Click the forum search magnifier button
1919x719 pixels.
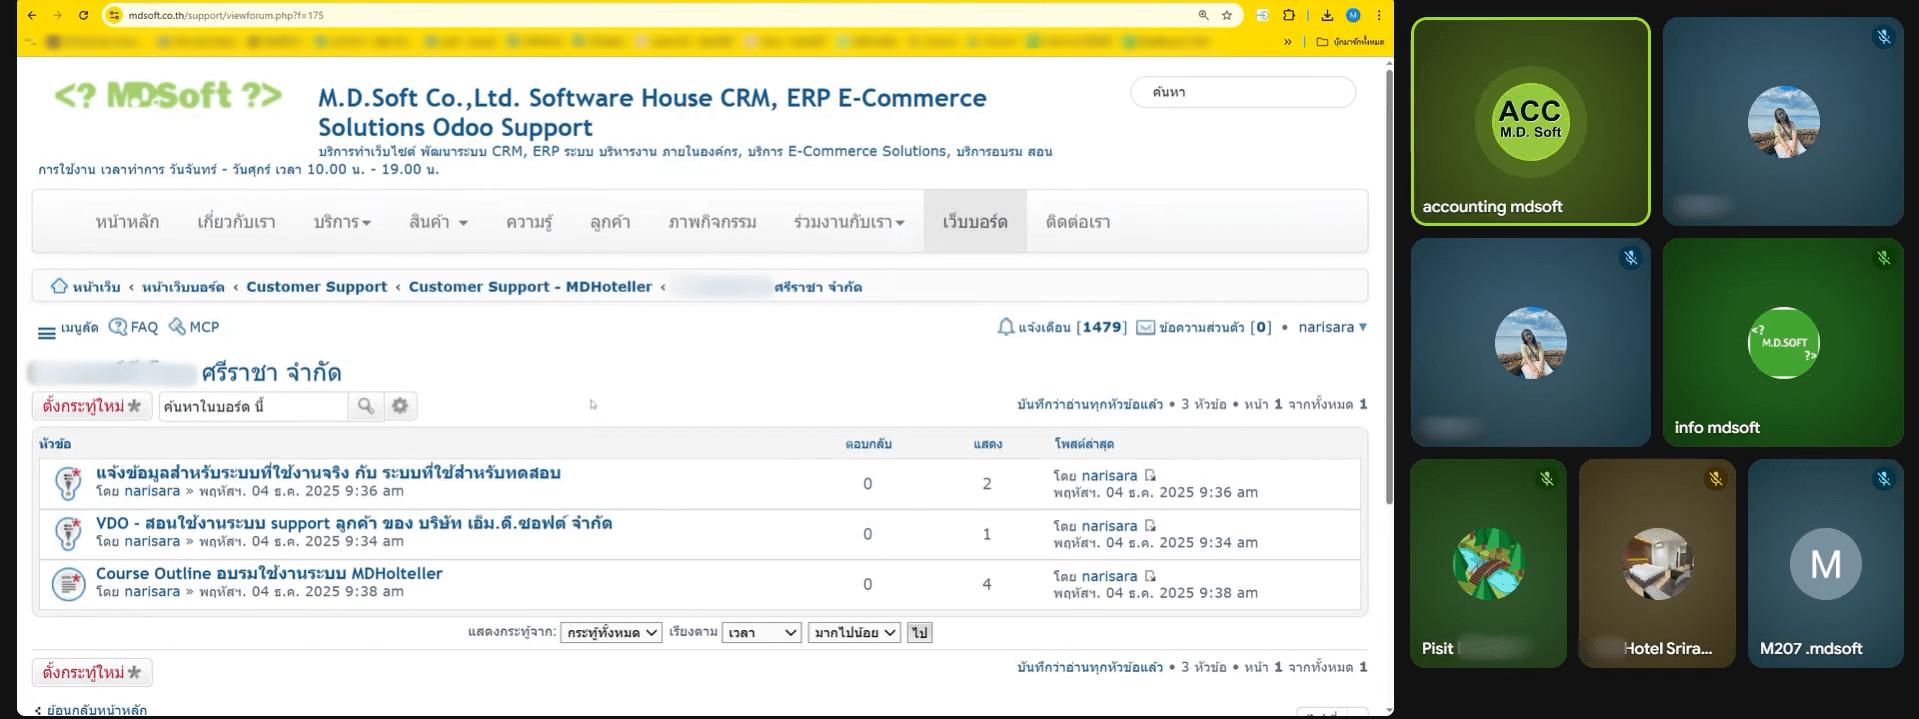(366, 406)
